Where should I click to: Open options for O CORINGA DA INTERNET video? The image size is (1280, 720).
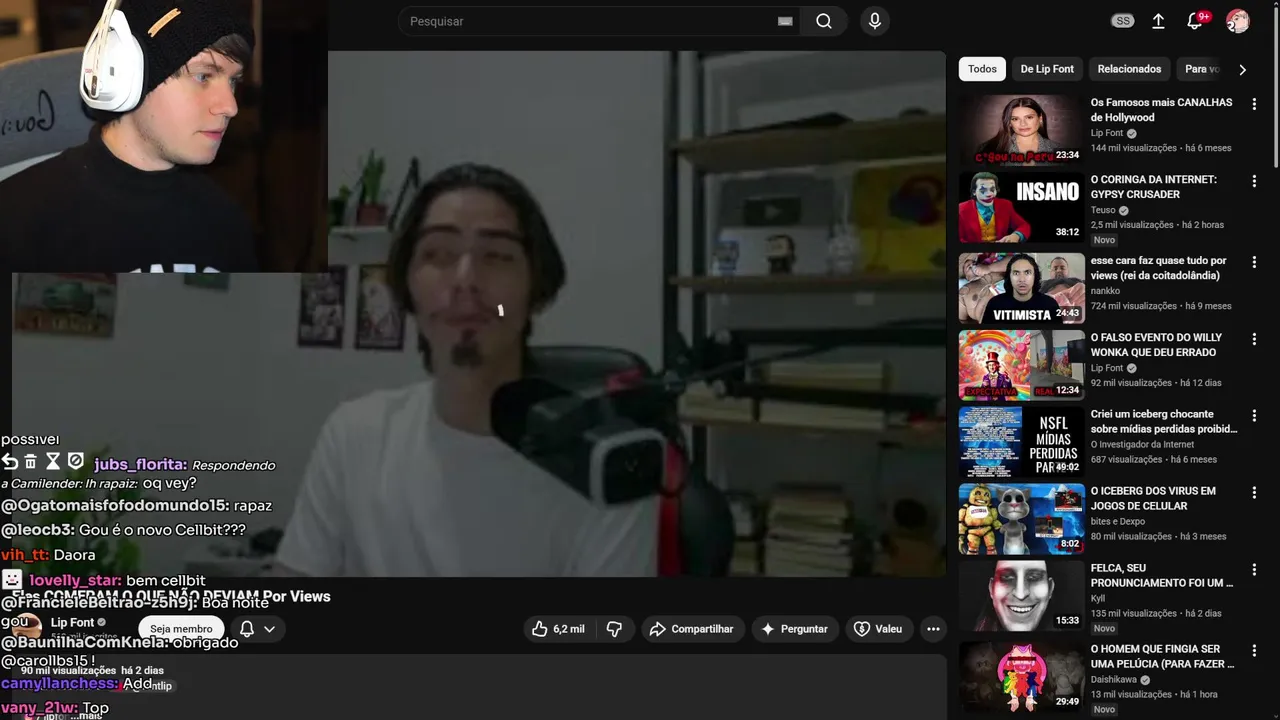click(1254, 181)
